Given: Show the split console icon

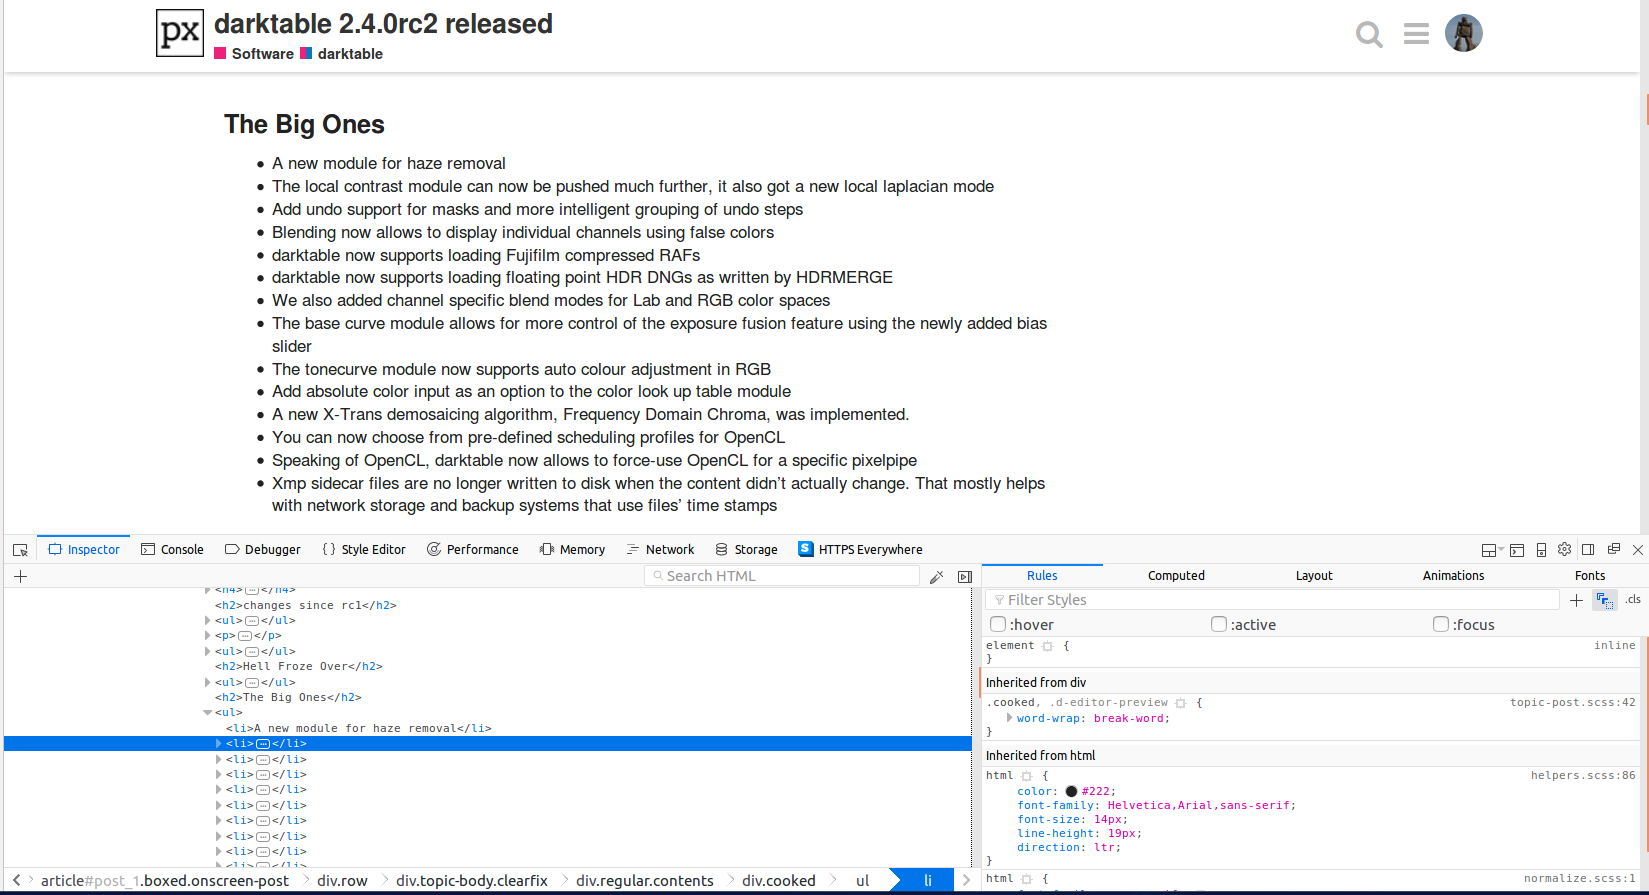Looking at the screenshot, I should click(x=1517, y=550).
